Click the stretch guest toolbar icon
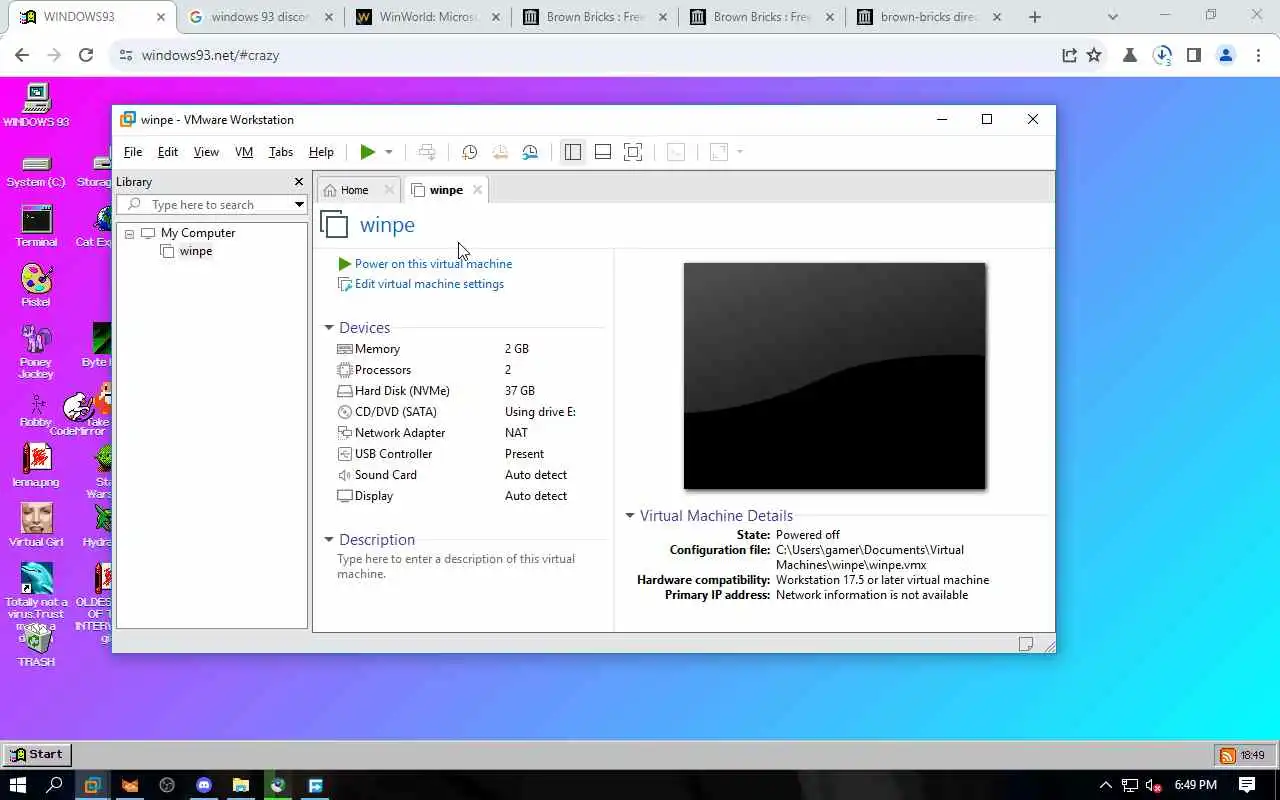 [x=718, y=152]
